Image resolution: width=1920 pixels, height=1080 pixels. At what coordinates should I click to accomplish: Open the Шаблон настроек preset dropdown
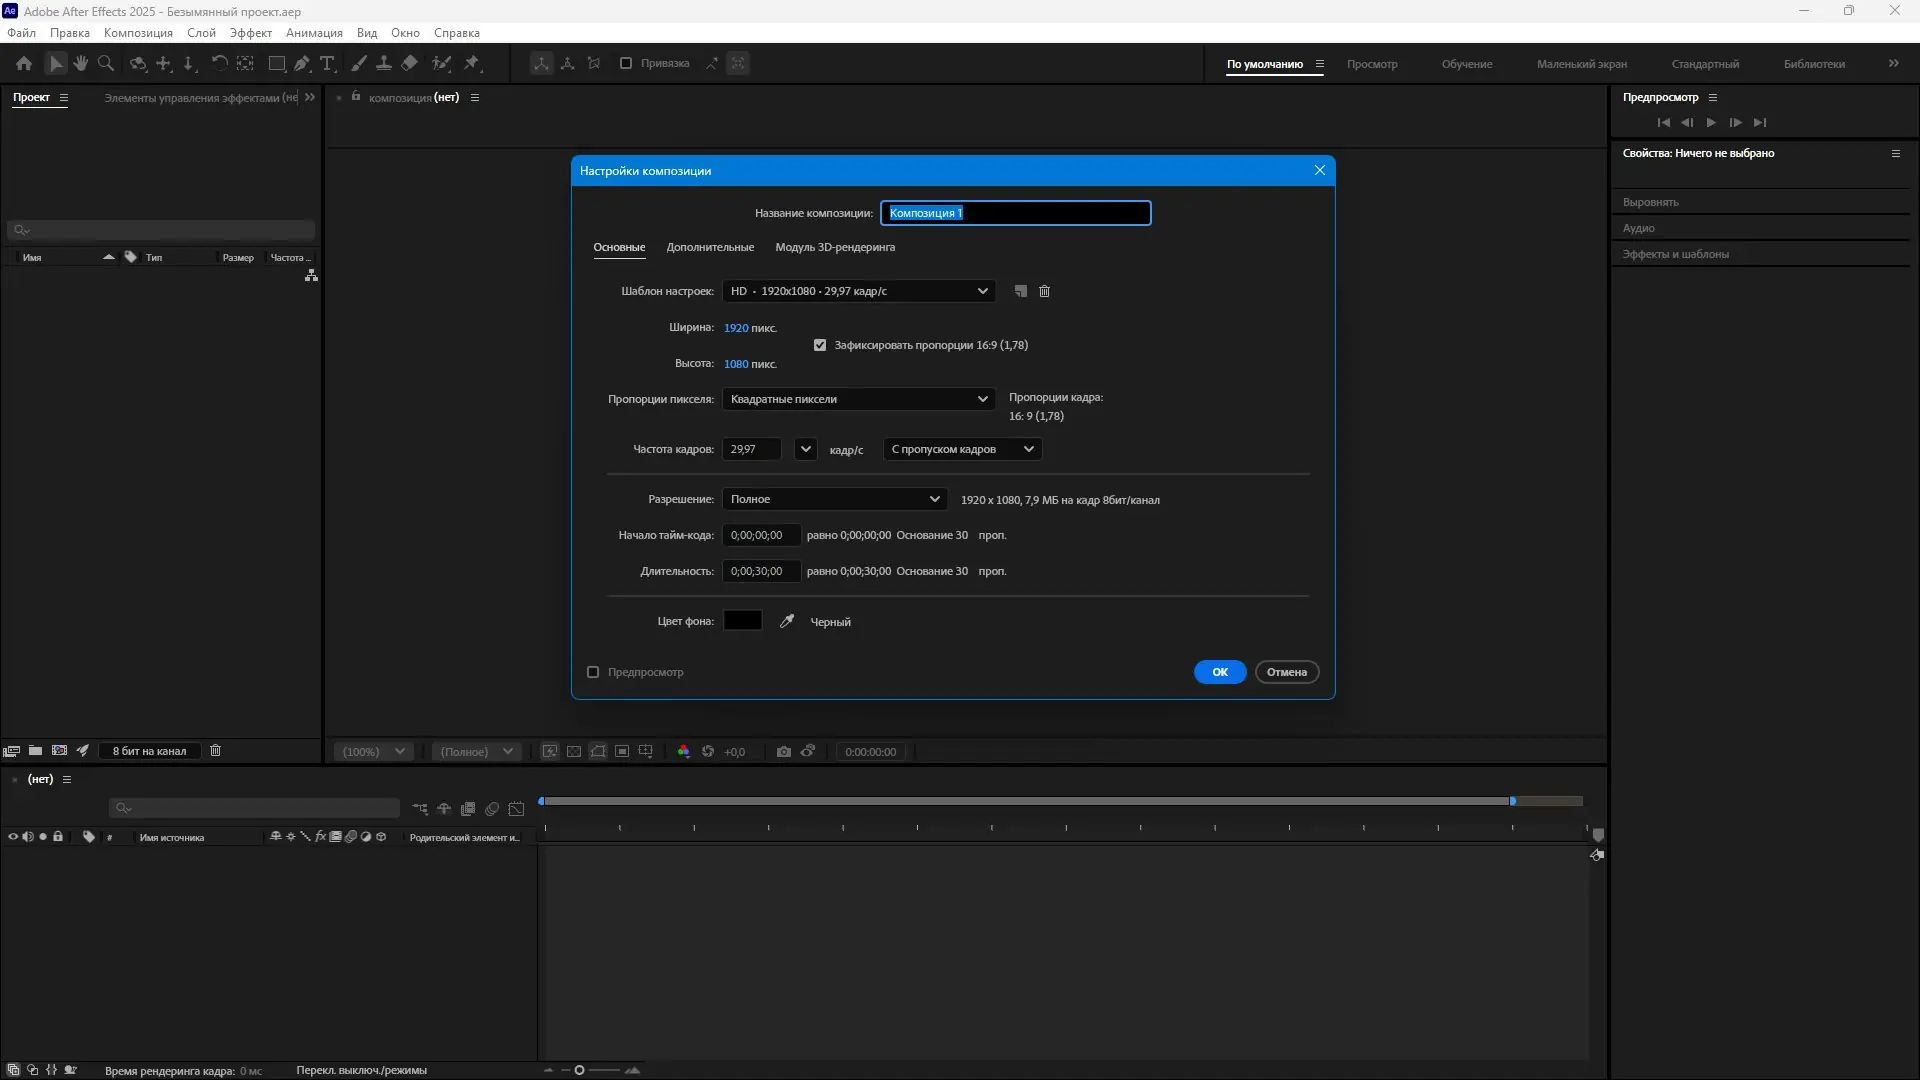tap(858, 291)
